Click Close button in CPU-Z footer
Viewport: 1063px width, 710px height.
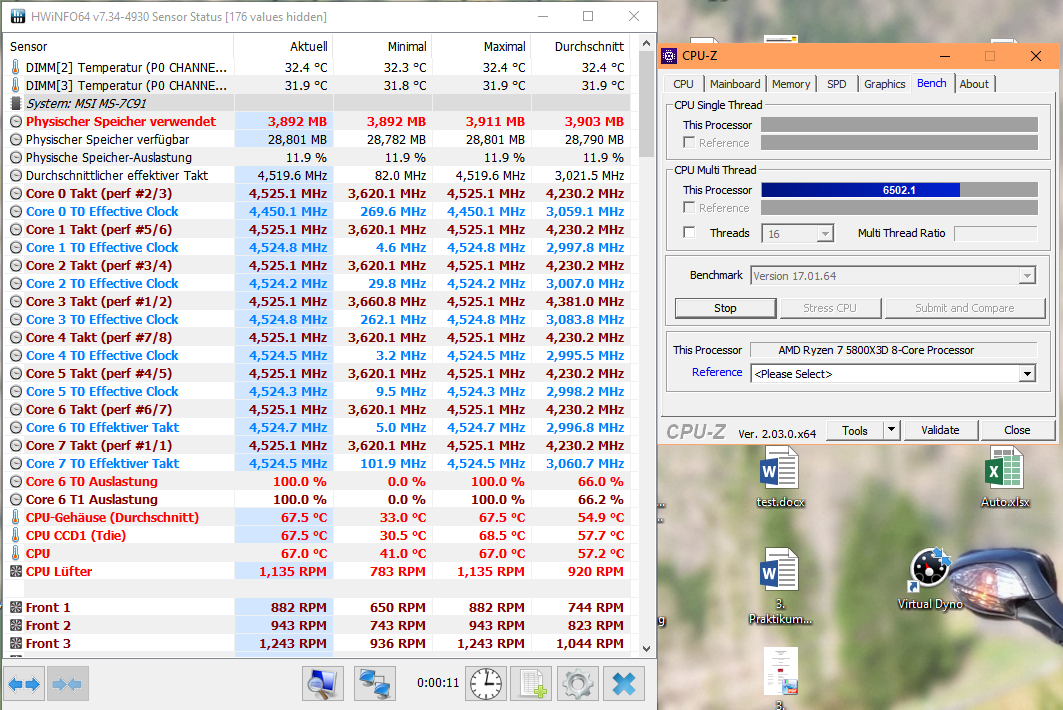click(1017, 430)
